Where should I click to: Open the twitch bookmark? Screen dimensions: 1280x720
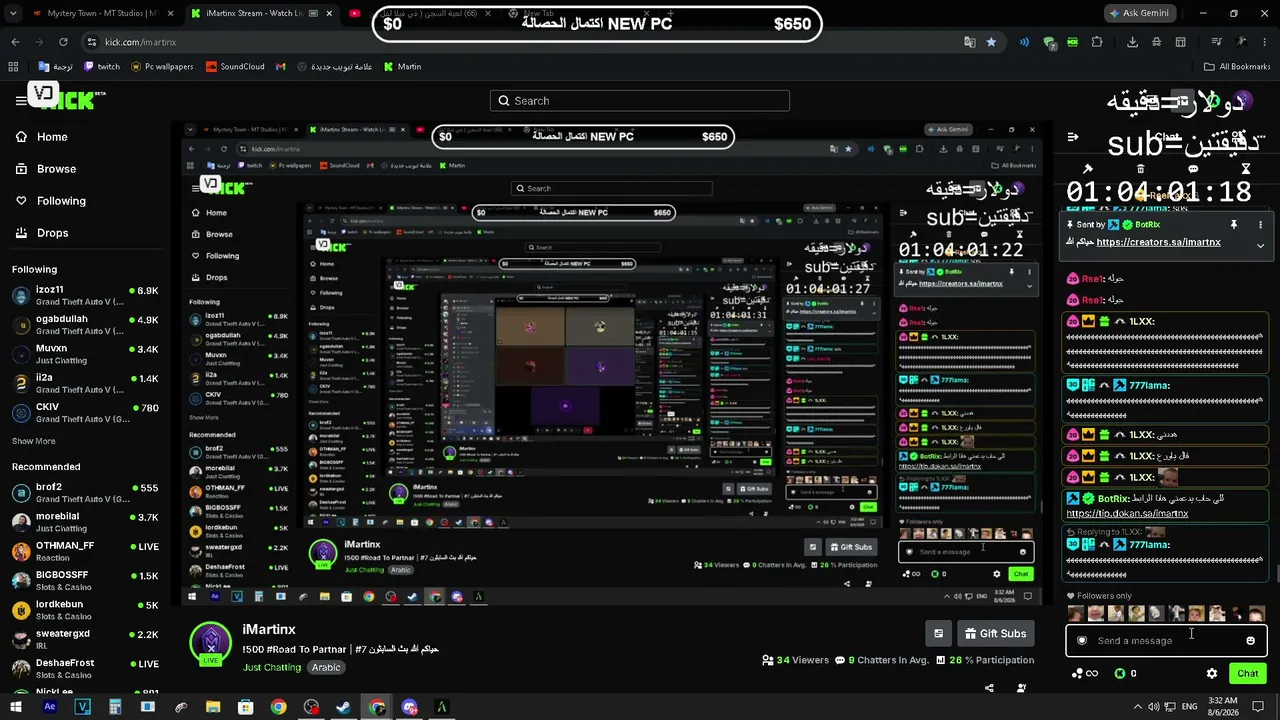click(x=102, y=67)
